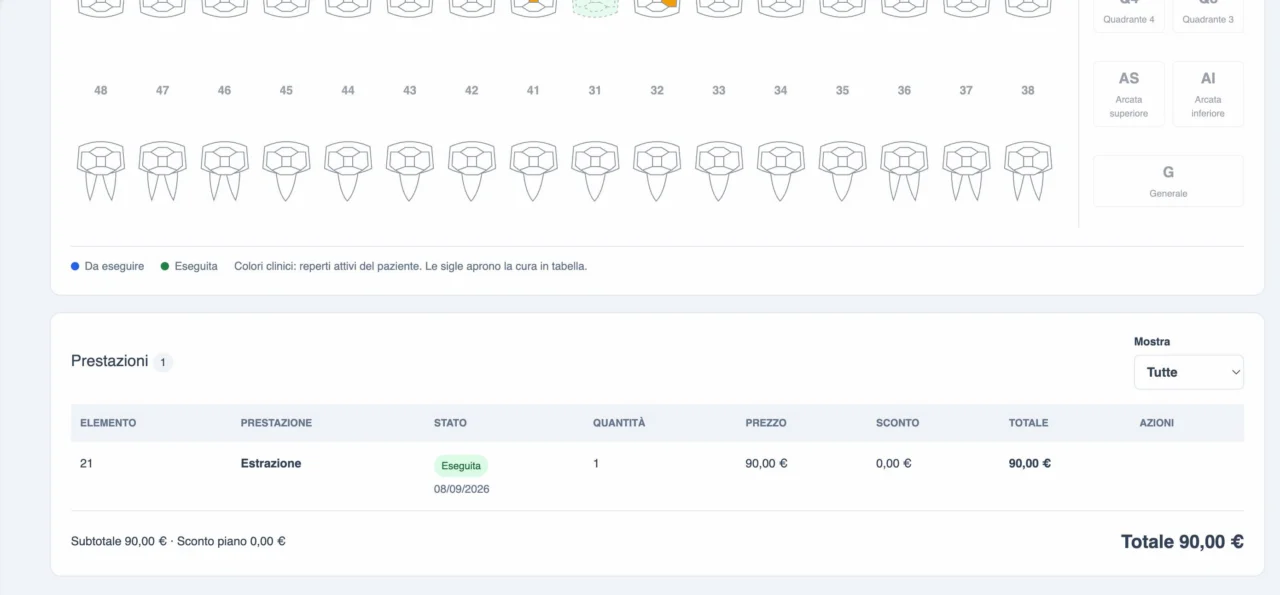Viewport: 1280px width, 595px height.
Task: Click the 0,00 € value in the Sconto column
Action: (x=893, y=464)
